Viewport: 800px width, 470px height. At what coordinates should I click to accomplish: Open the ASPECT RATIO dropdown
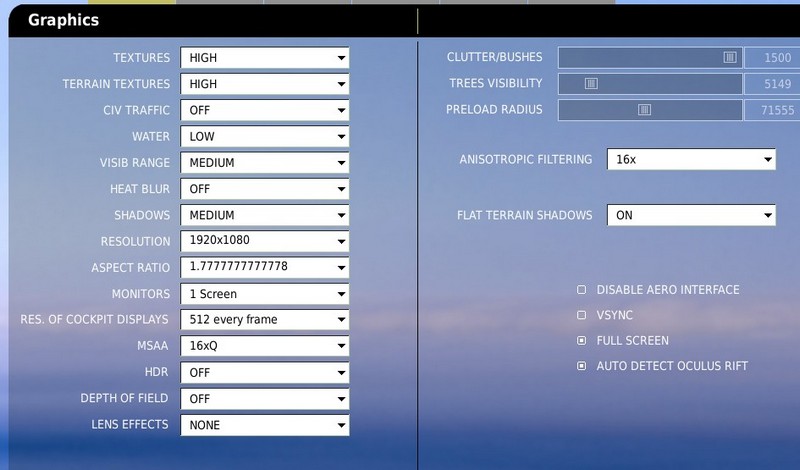264,267
